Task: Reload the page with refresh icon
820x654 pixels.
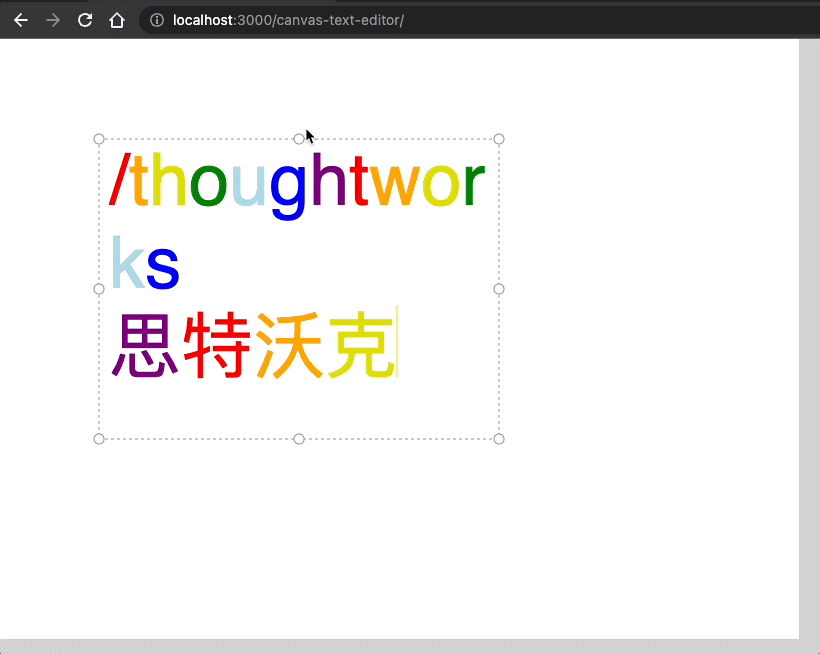Action: (x=85, y=20)
